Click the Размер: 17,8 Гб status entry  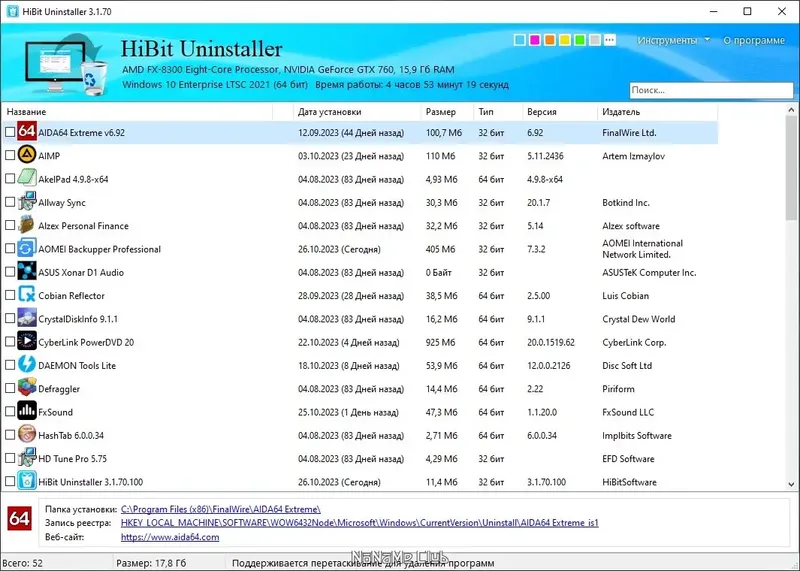coord(151,563)
